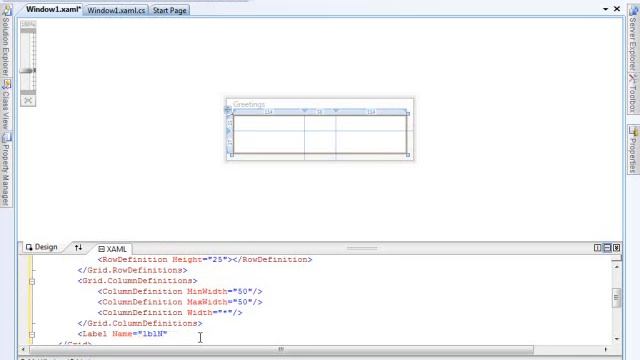The height and width of the screenshot is (360, 640).
Task: Click the XAML scrollbar down arrow
Action: coord(616,339)
